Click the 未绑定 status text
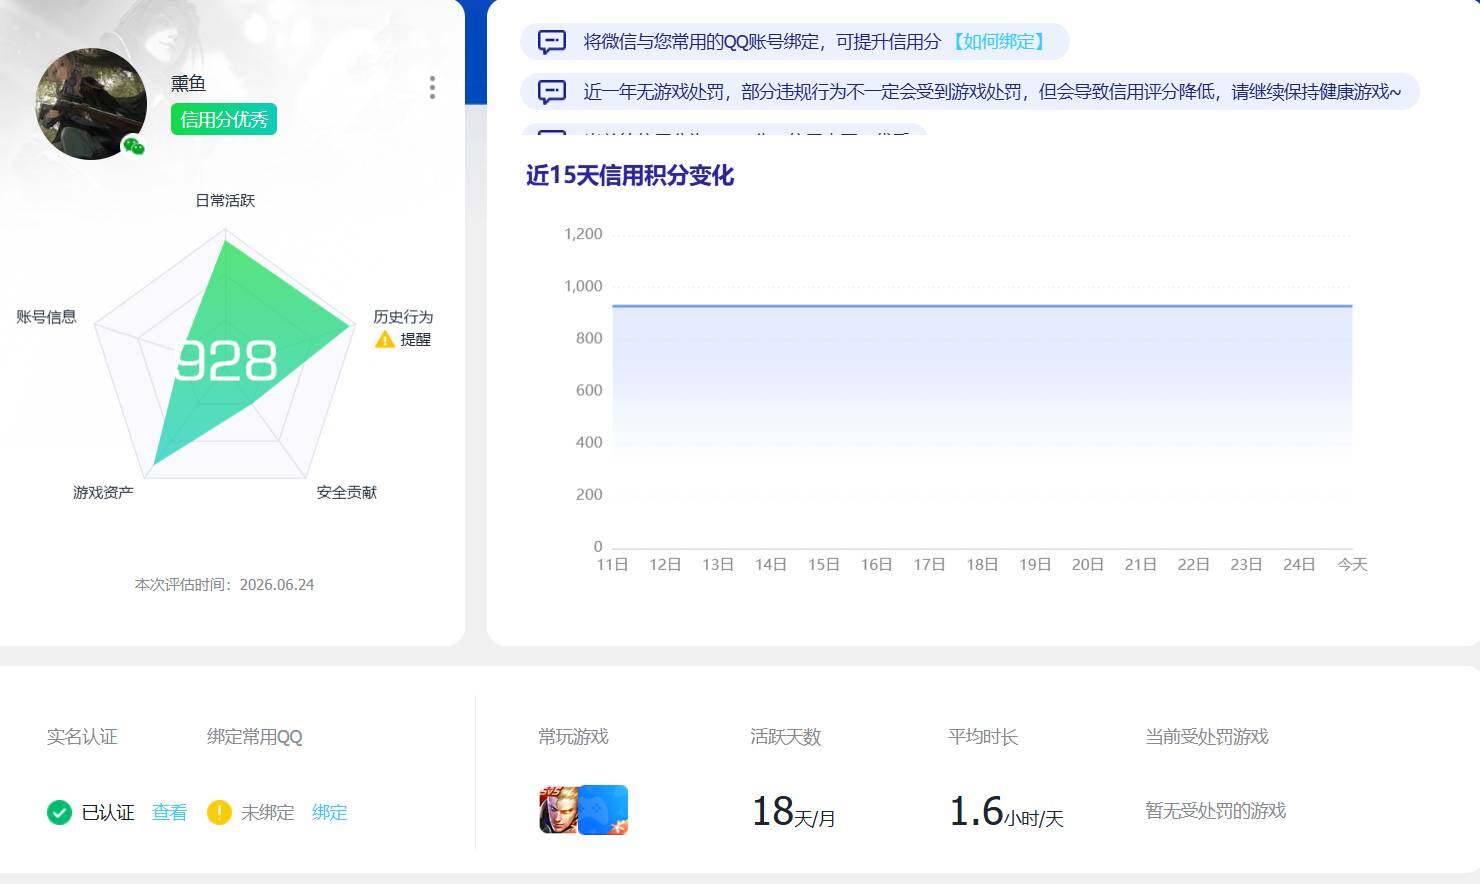 pos(267,812)
